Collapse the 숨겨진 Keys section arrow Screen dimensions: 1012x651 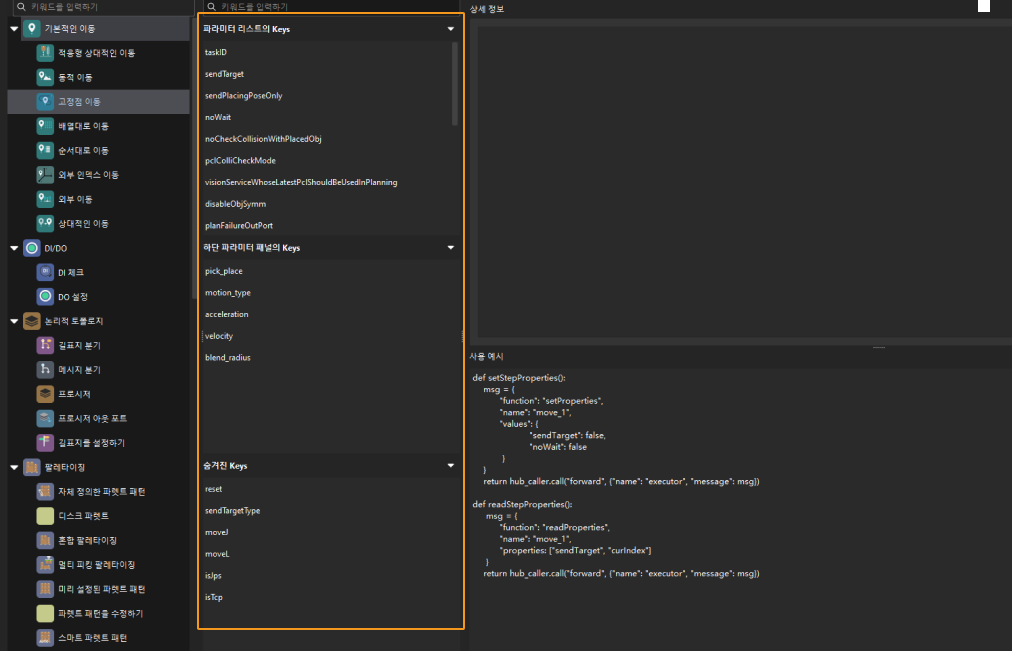click(451, 466)
